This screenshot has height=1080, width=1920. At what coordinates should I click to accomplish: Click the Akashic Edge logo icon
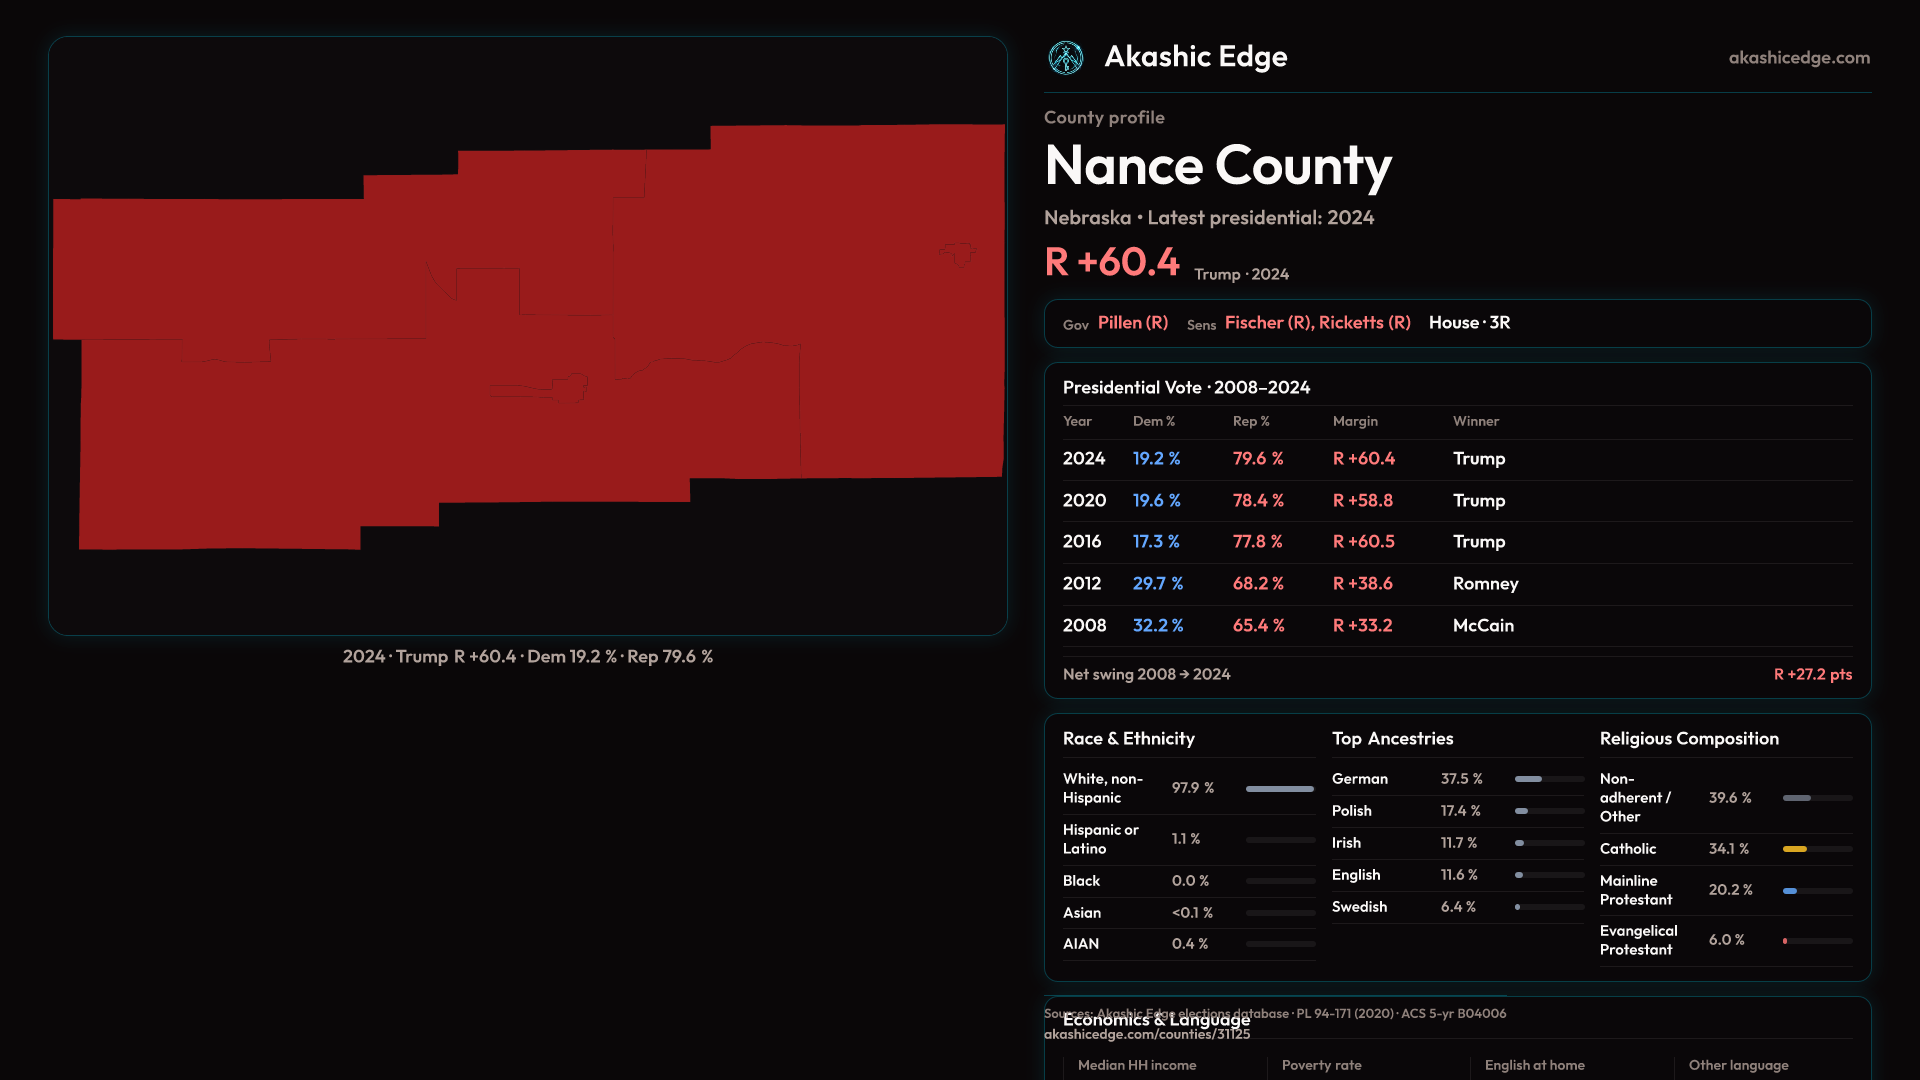click(1065, 58)
